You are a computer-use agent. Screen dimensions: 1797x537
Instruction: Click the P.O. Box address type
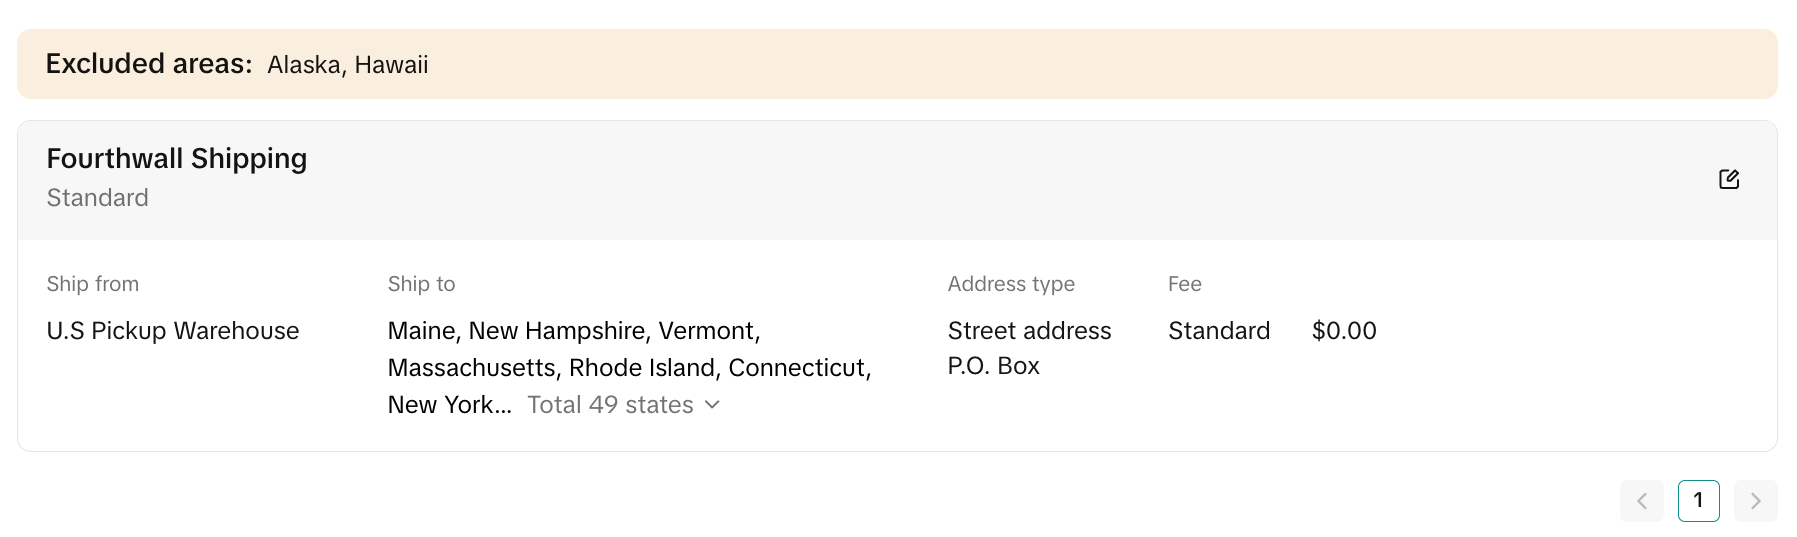tap(994, 366)
